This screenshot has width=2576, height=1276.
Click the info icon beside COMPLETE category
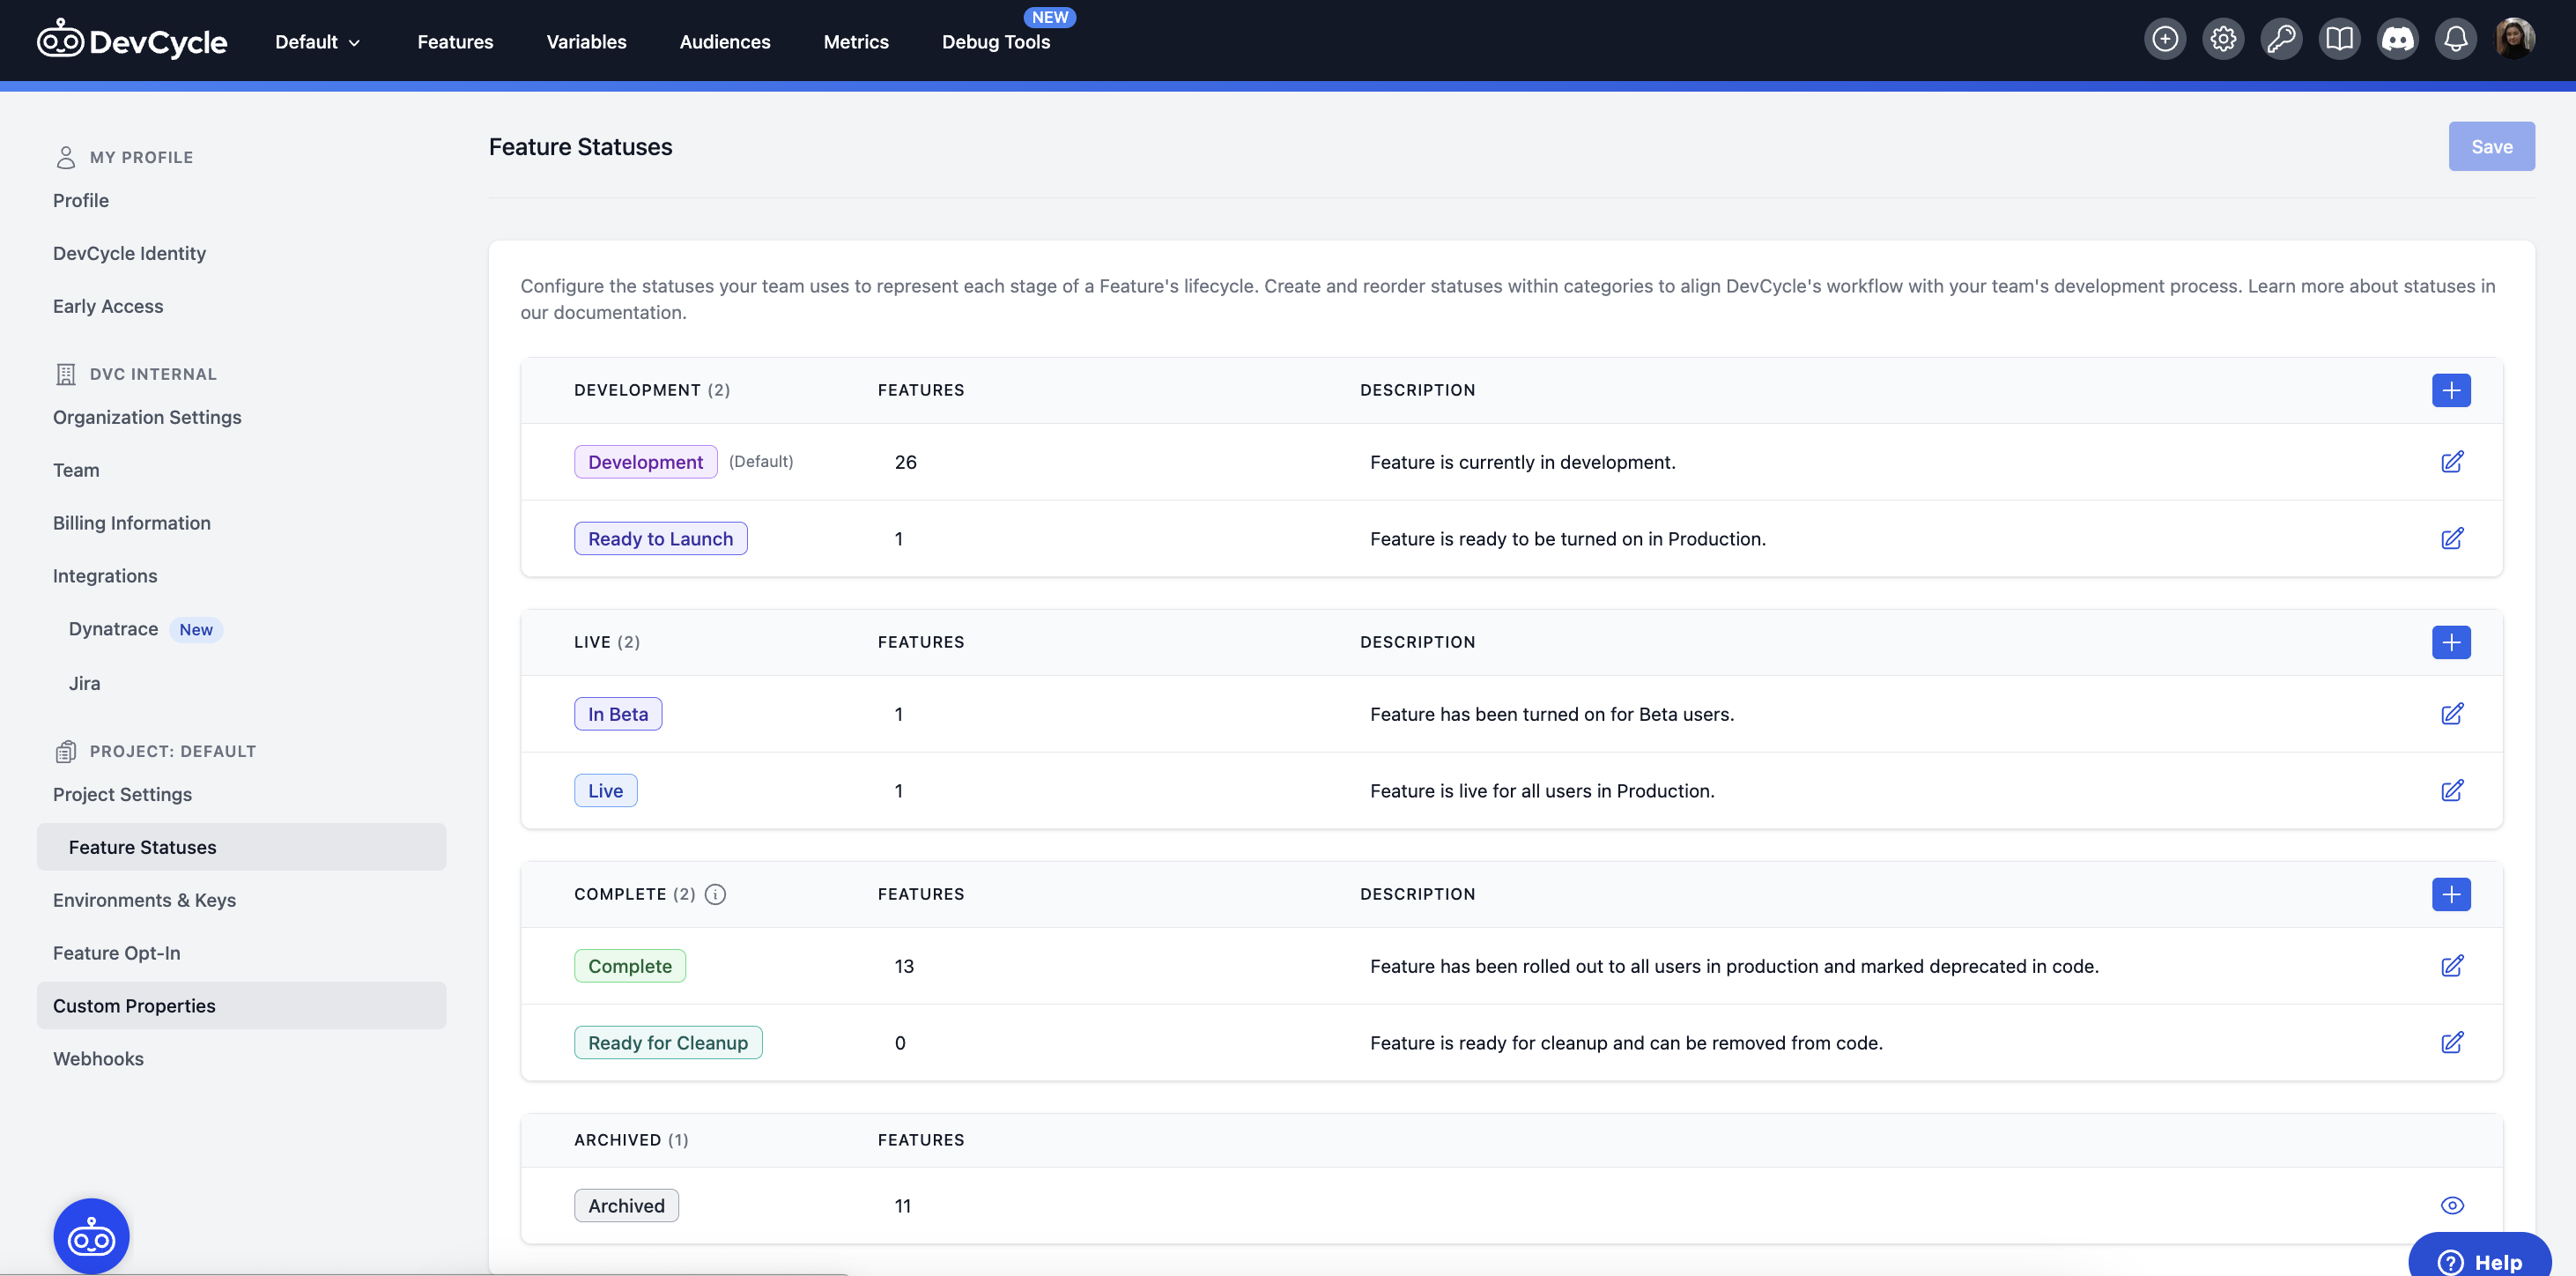tap(716, 894)
